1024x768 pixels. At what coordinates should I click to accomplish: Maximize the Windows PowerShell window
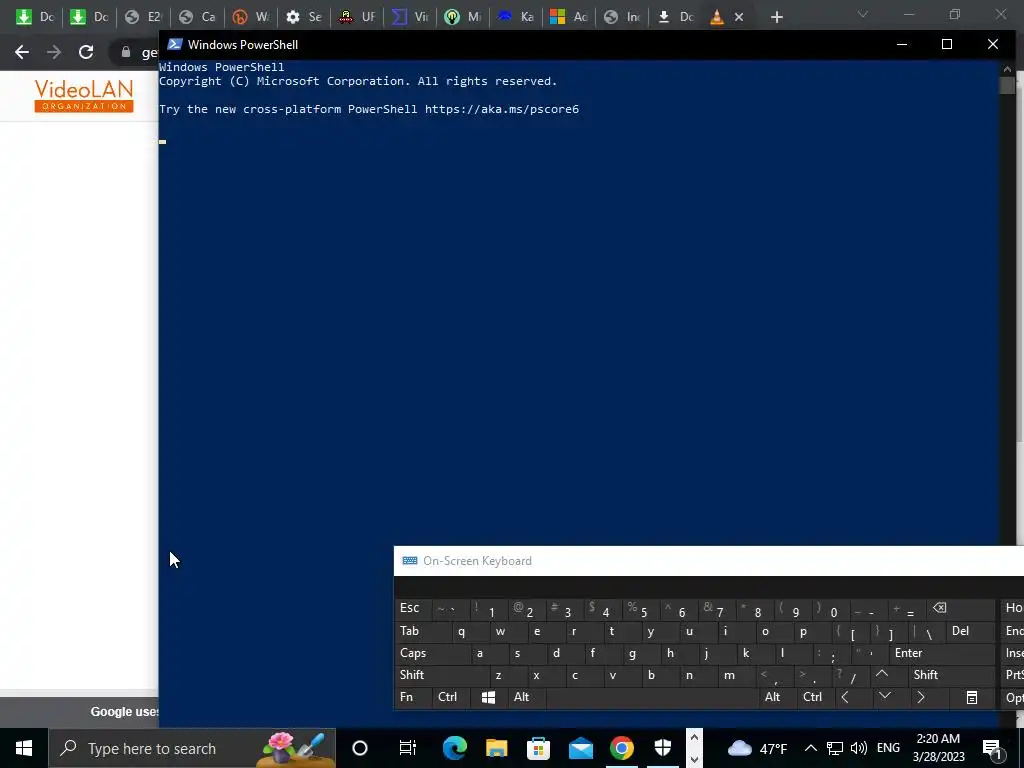tap(947, 44)
